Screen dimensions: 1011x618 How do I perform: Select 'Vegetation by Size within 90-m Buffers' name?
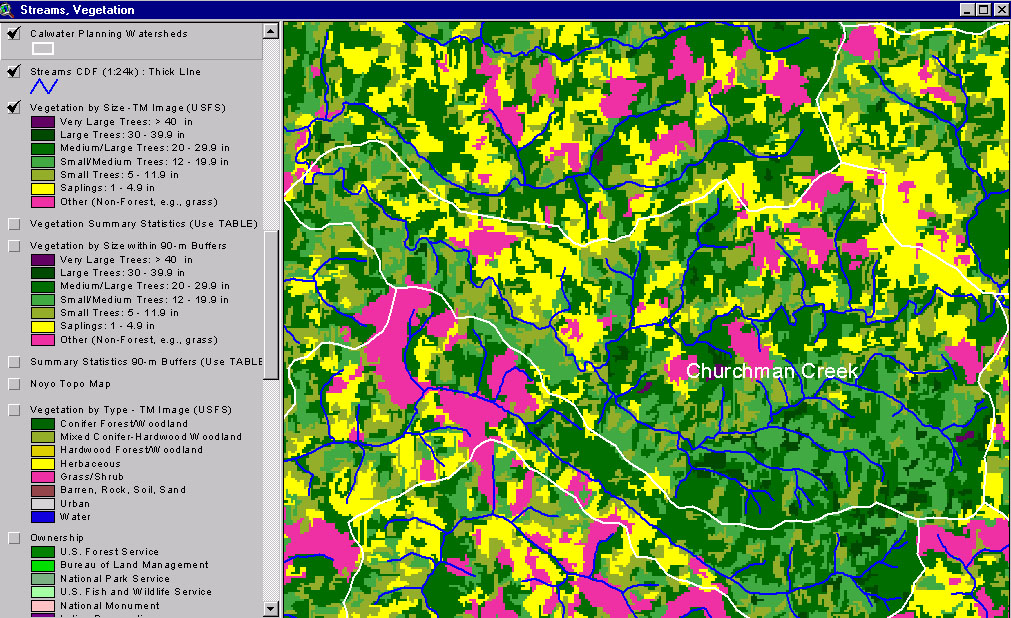click(128, 246)
